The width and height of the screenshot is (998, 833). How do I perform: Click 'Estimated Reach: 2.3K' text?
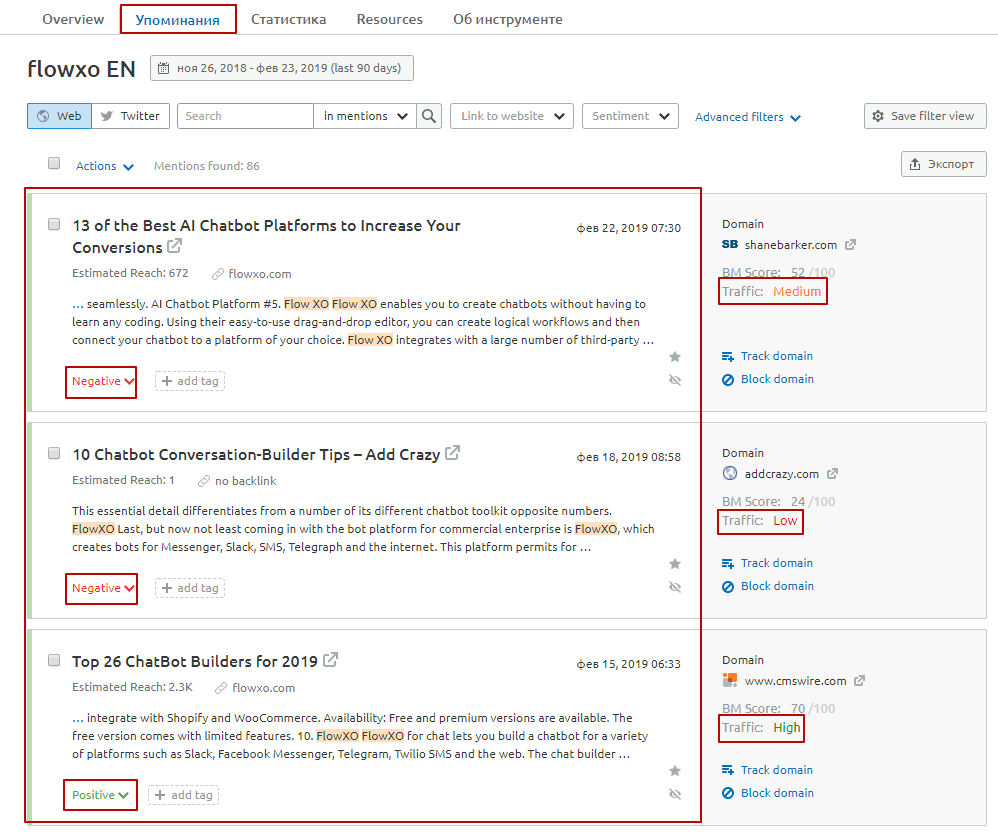tap(132, 687)
